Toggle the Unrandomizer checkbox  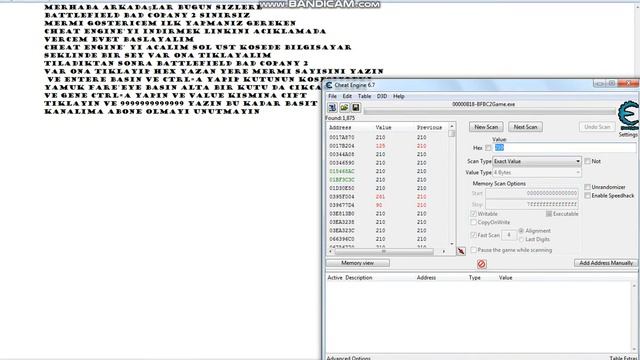[x=587, y=187]
